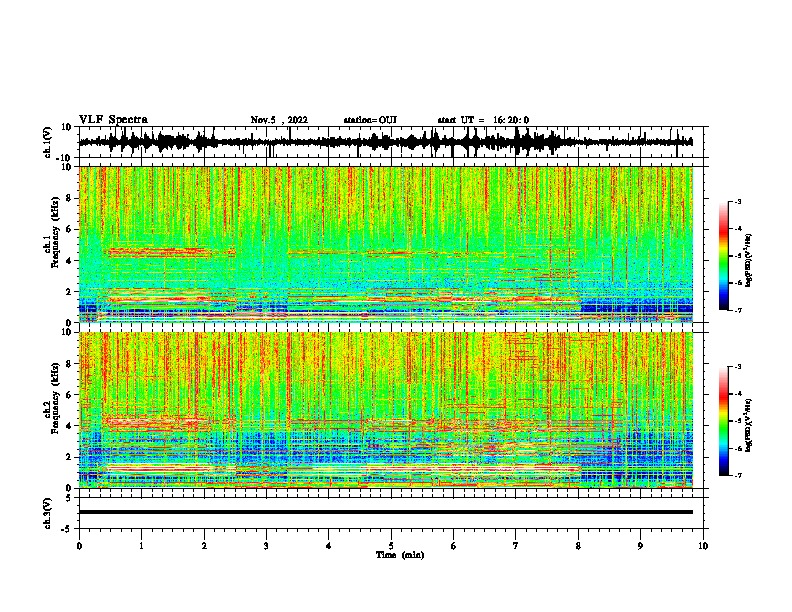Click the ch.2 colorbar "log(PSD)" unit label

point(750,425)
